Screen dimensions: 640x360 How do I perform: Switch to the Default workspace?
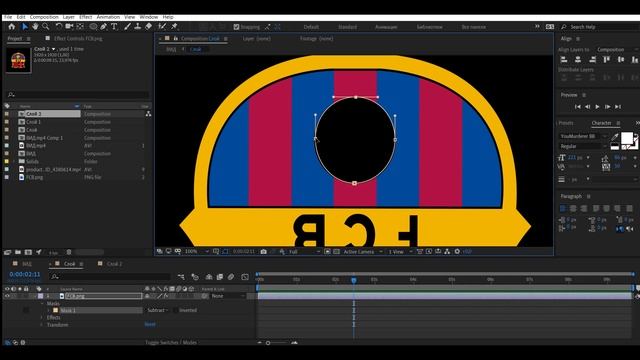[311, 27]
